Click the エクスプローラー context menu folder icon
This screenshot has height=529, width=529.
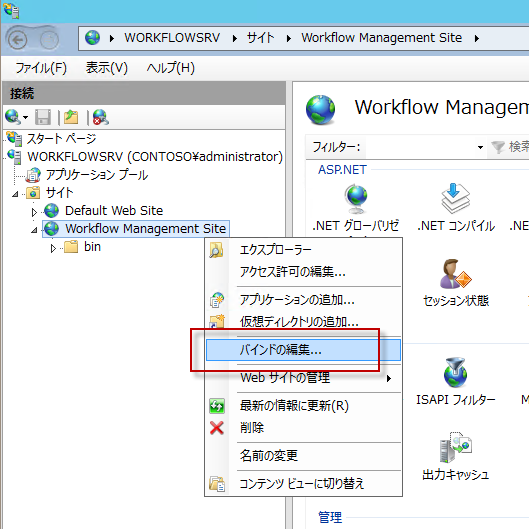tap(216, 250)
